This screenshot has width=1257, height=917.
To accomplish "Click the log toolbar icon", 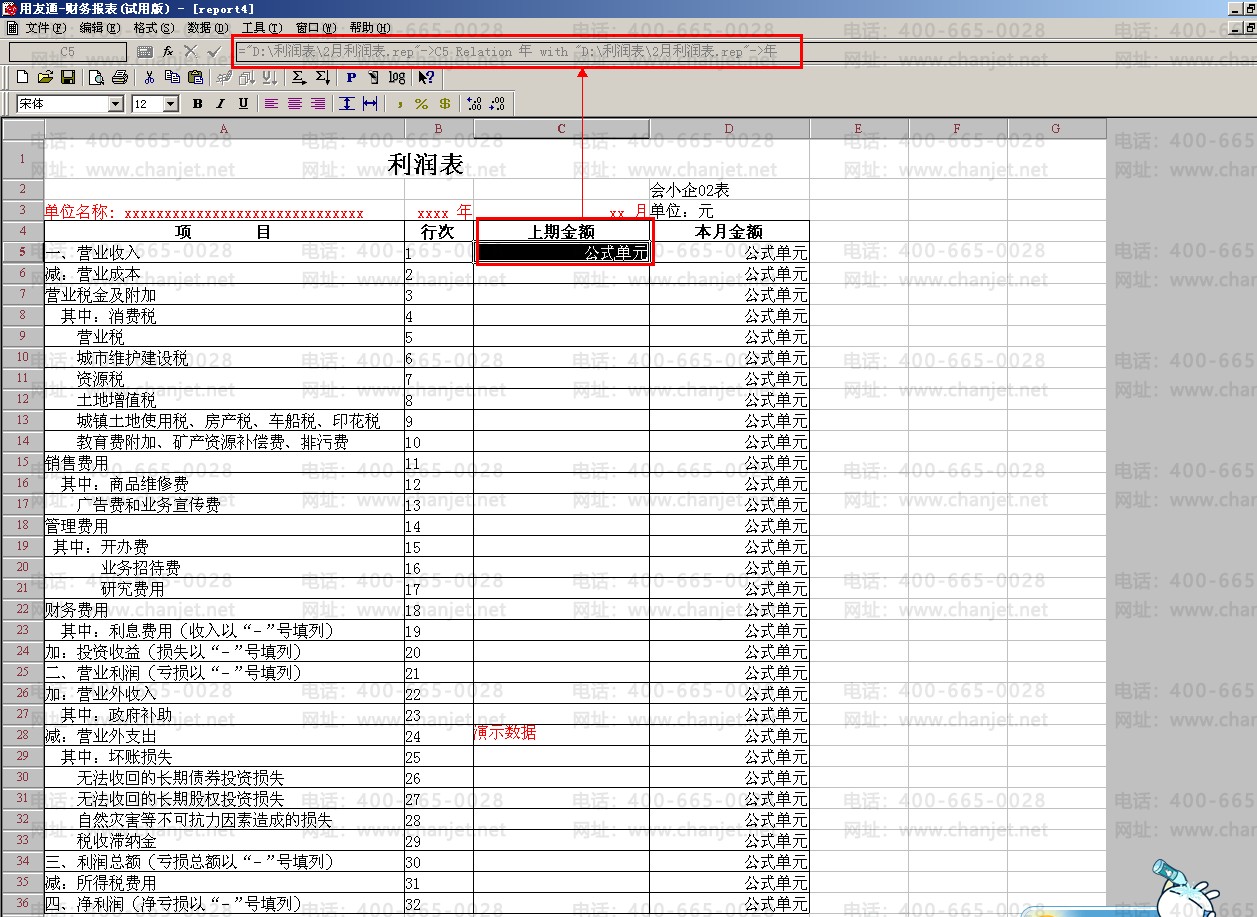I will click(397, 77).
